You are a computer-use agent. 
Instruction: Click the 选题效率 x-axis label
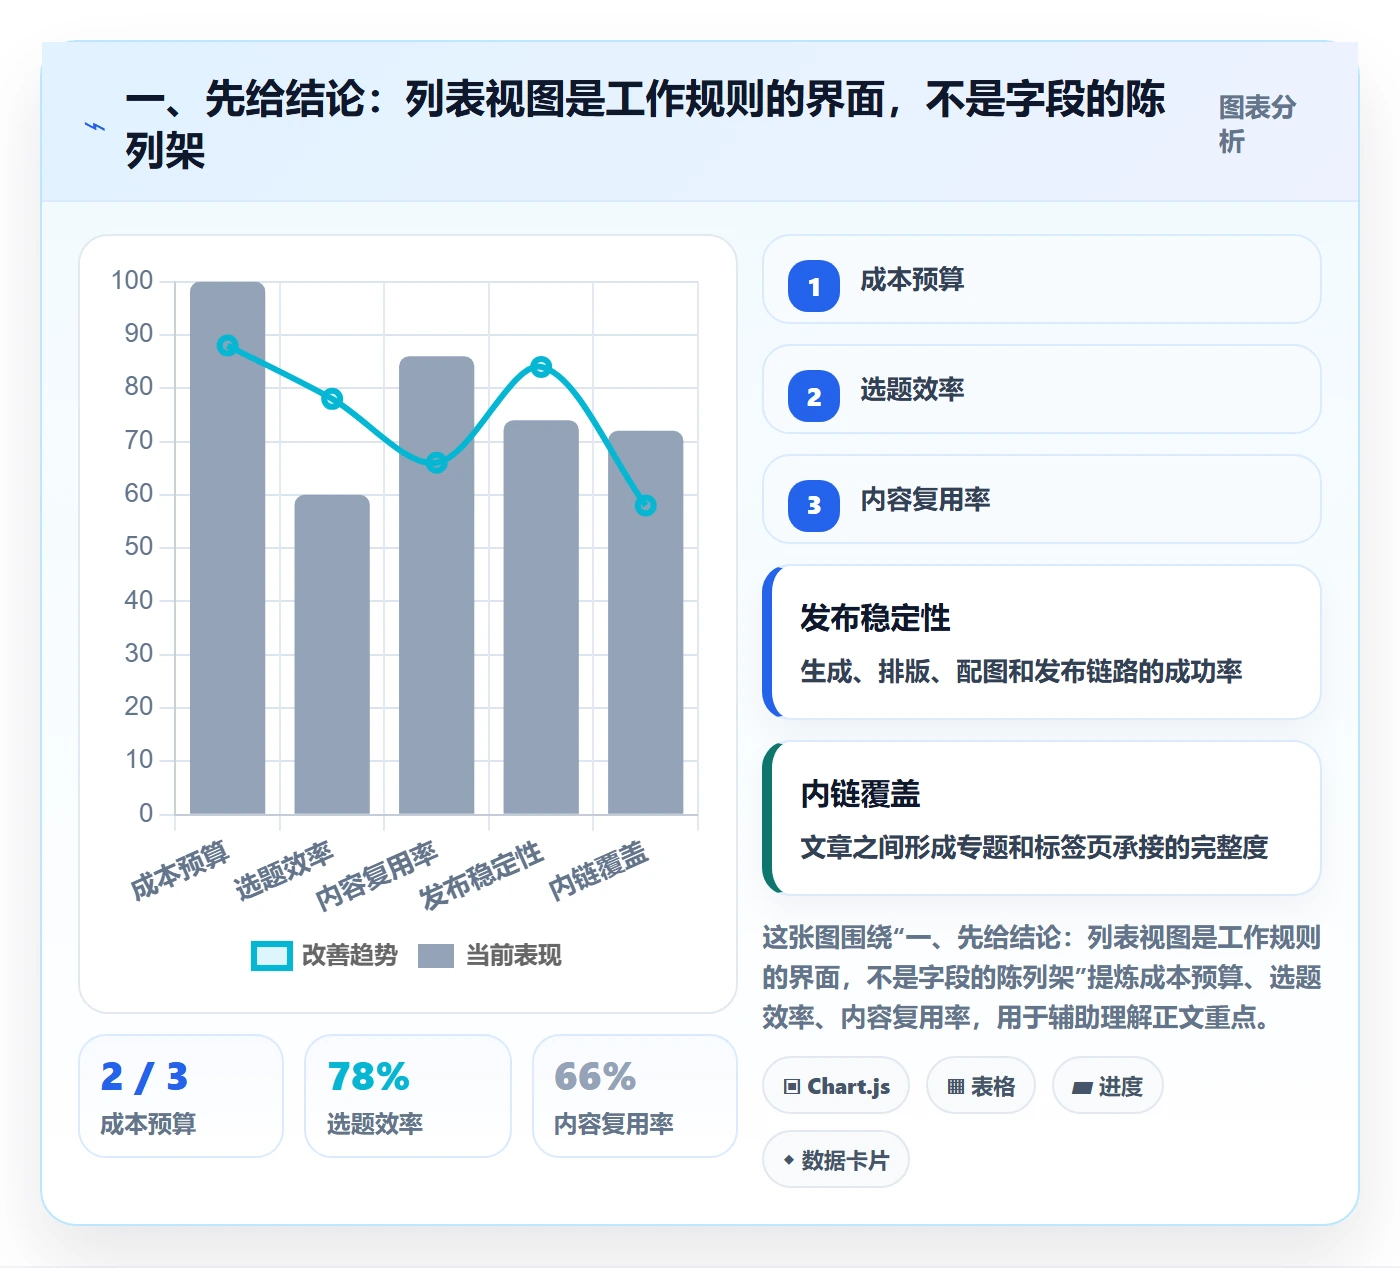284,870
